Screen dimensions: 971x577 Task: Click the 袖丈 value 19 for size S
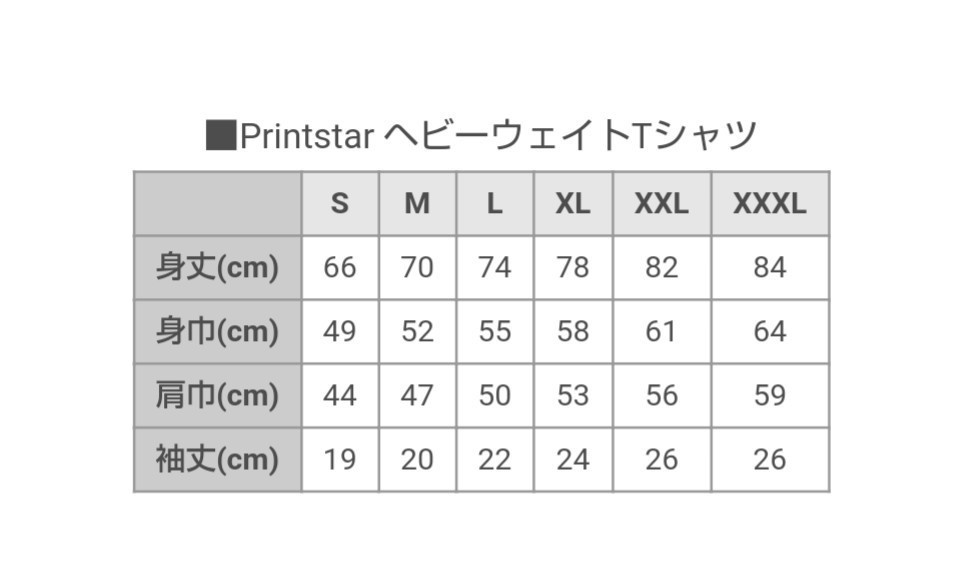click(340, 460)
